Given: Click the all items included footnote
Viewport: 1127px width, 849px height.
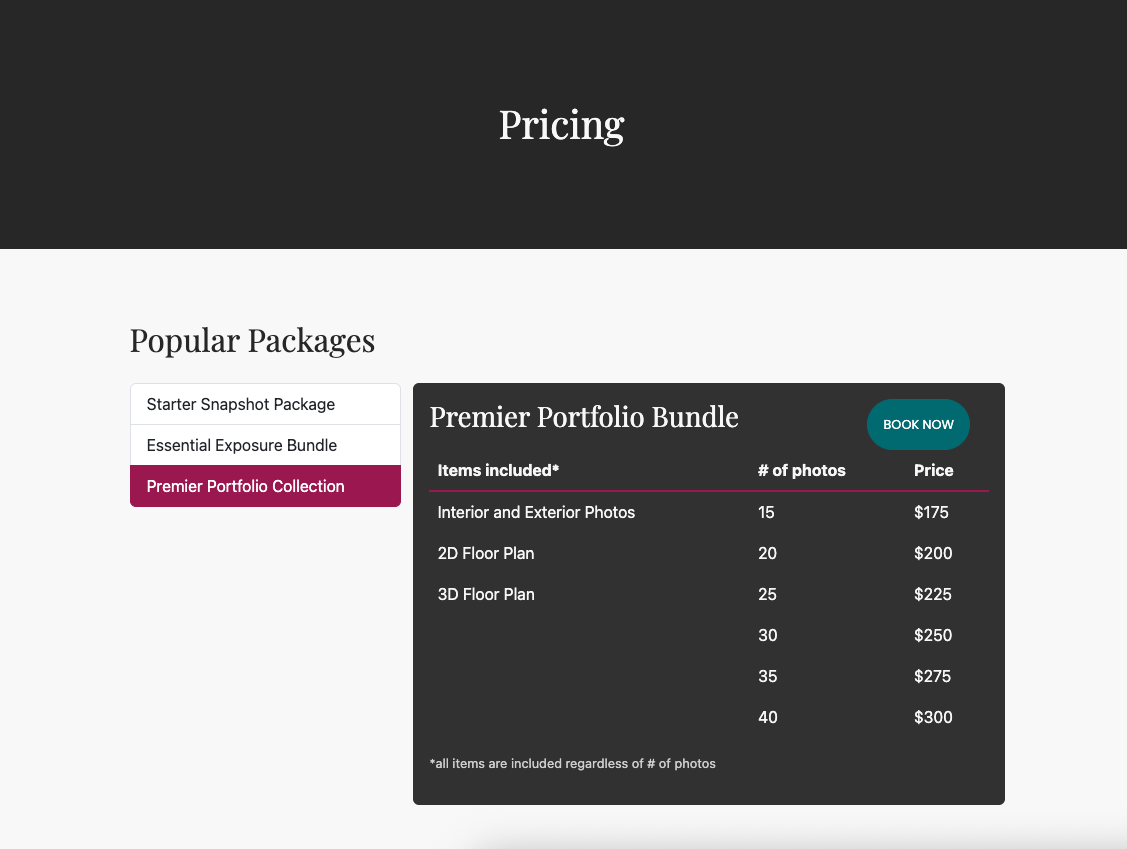Looking at the screenshot, I should click(x=573, y=763).
